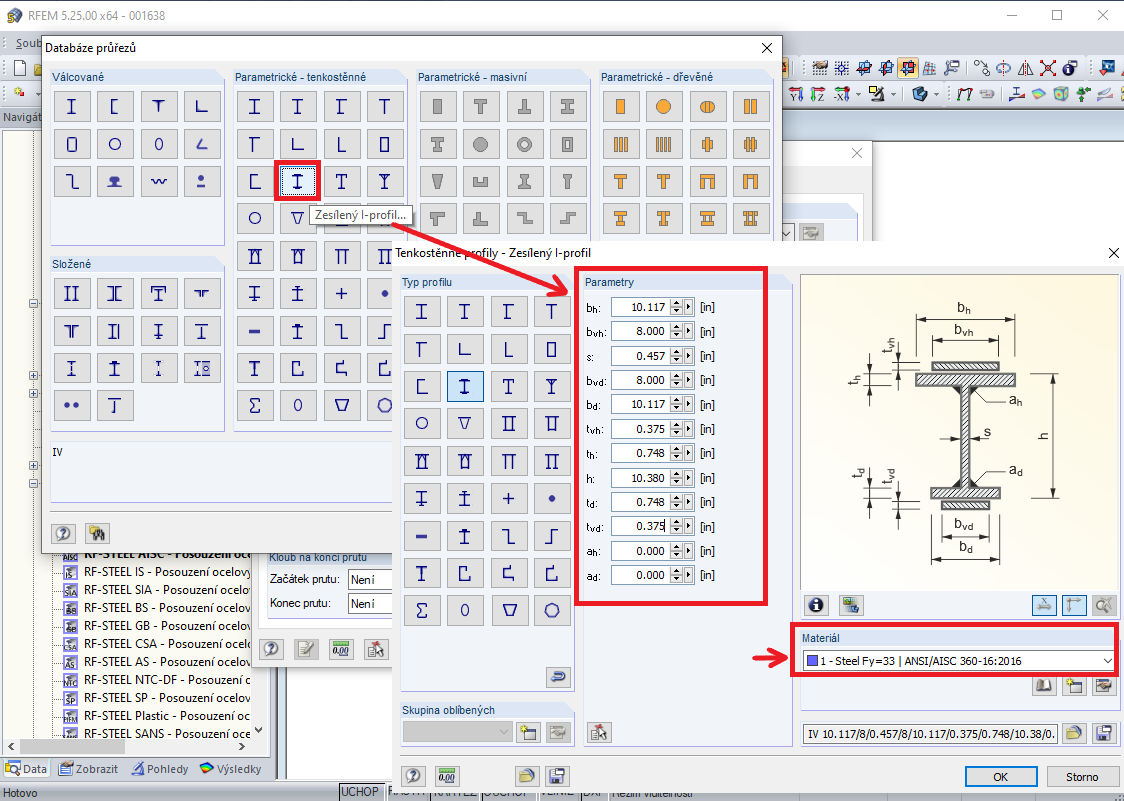
Task: Choose the round pipe section under Válcované
Action: click(115, 144)
